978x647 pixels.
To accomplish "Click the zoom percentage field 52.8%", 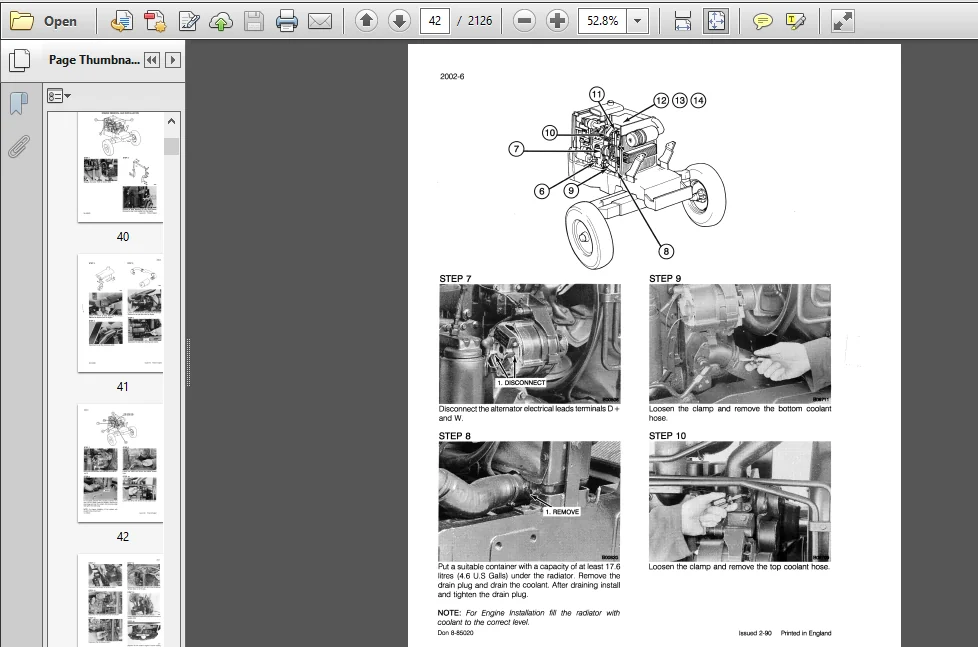I will (x=603, y=21).
